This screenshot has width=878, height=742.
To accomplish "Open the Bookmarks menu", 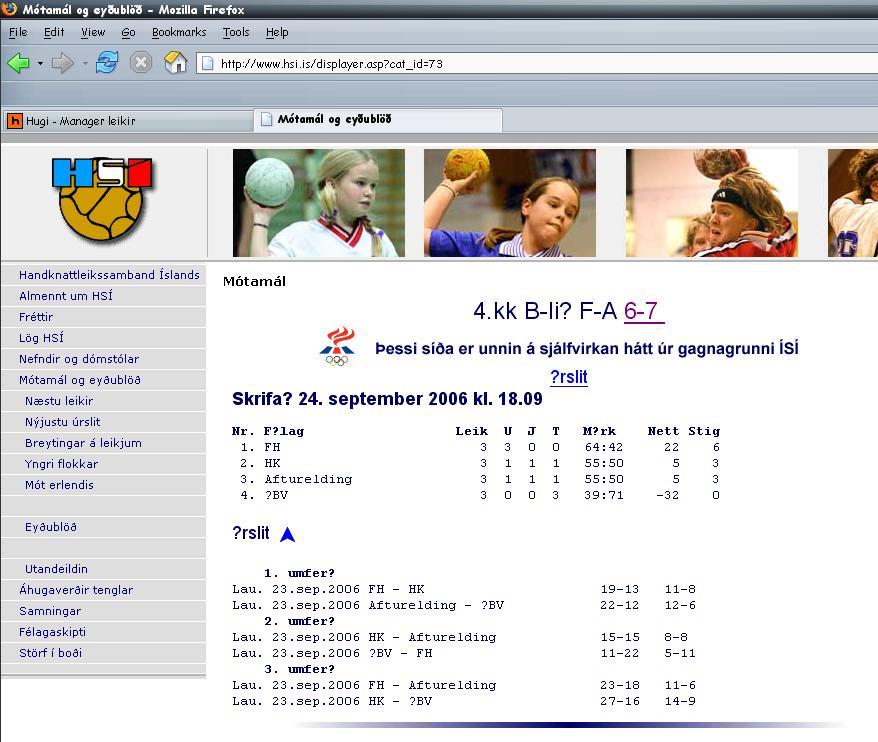I will click(x=179, y=32).
